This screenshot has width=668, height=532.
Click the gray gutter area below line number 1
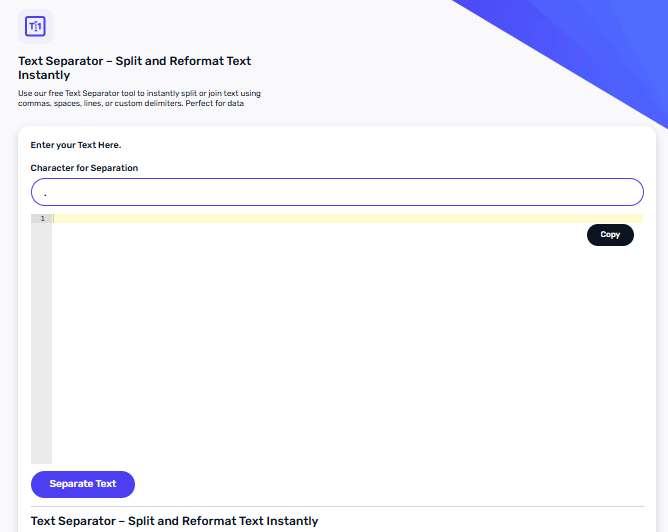tap(41, 343)
